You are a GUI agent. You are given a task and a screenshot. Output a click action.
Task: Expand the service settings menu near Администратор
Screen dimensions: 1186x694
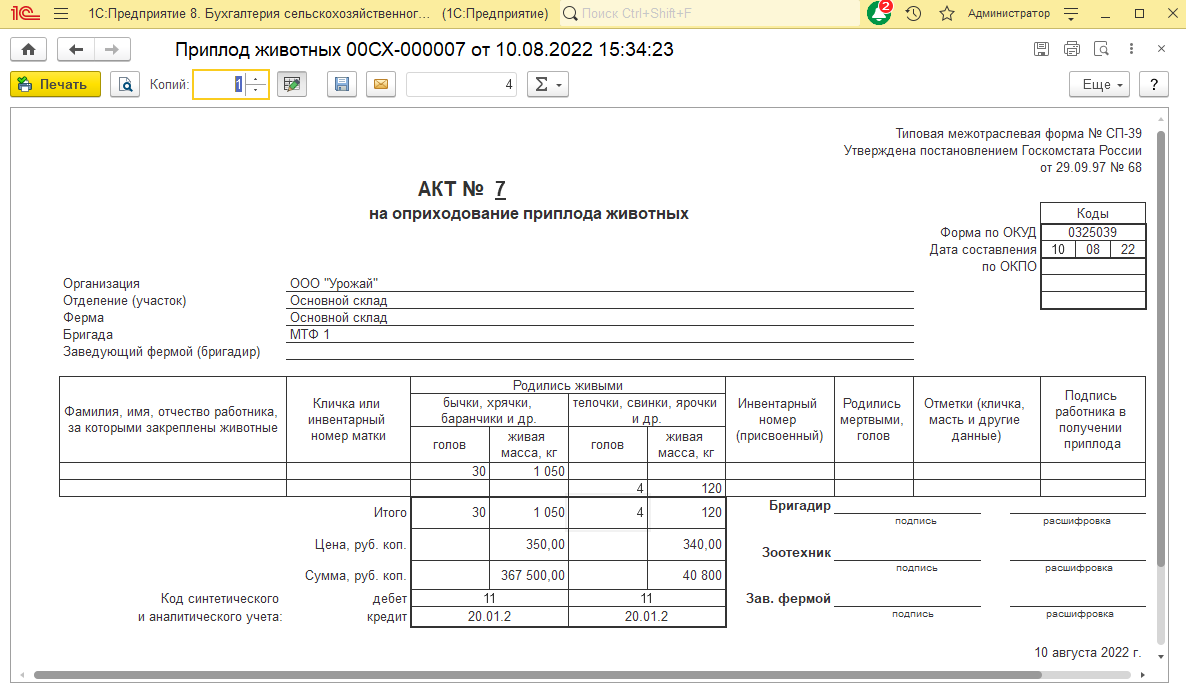click(x=1072, y=14)
